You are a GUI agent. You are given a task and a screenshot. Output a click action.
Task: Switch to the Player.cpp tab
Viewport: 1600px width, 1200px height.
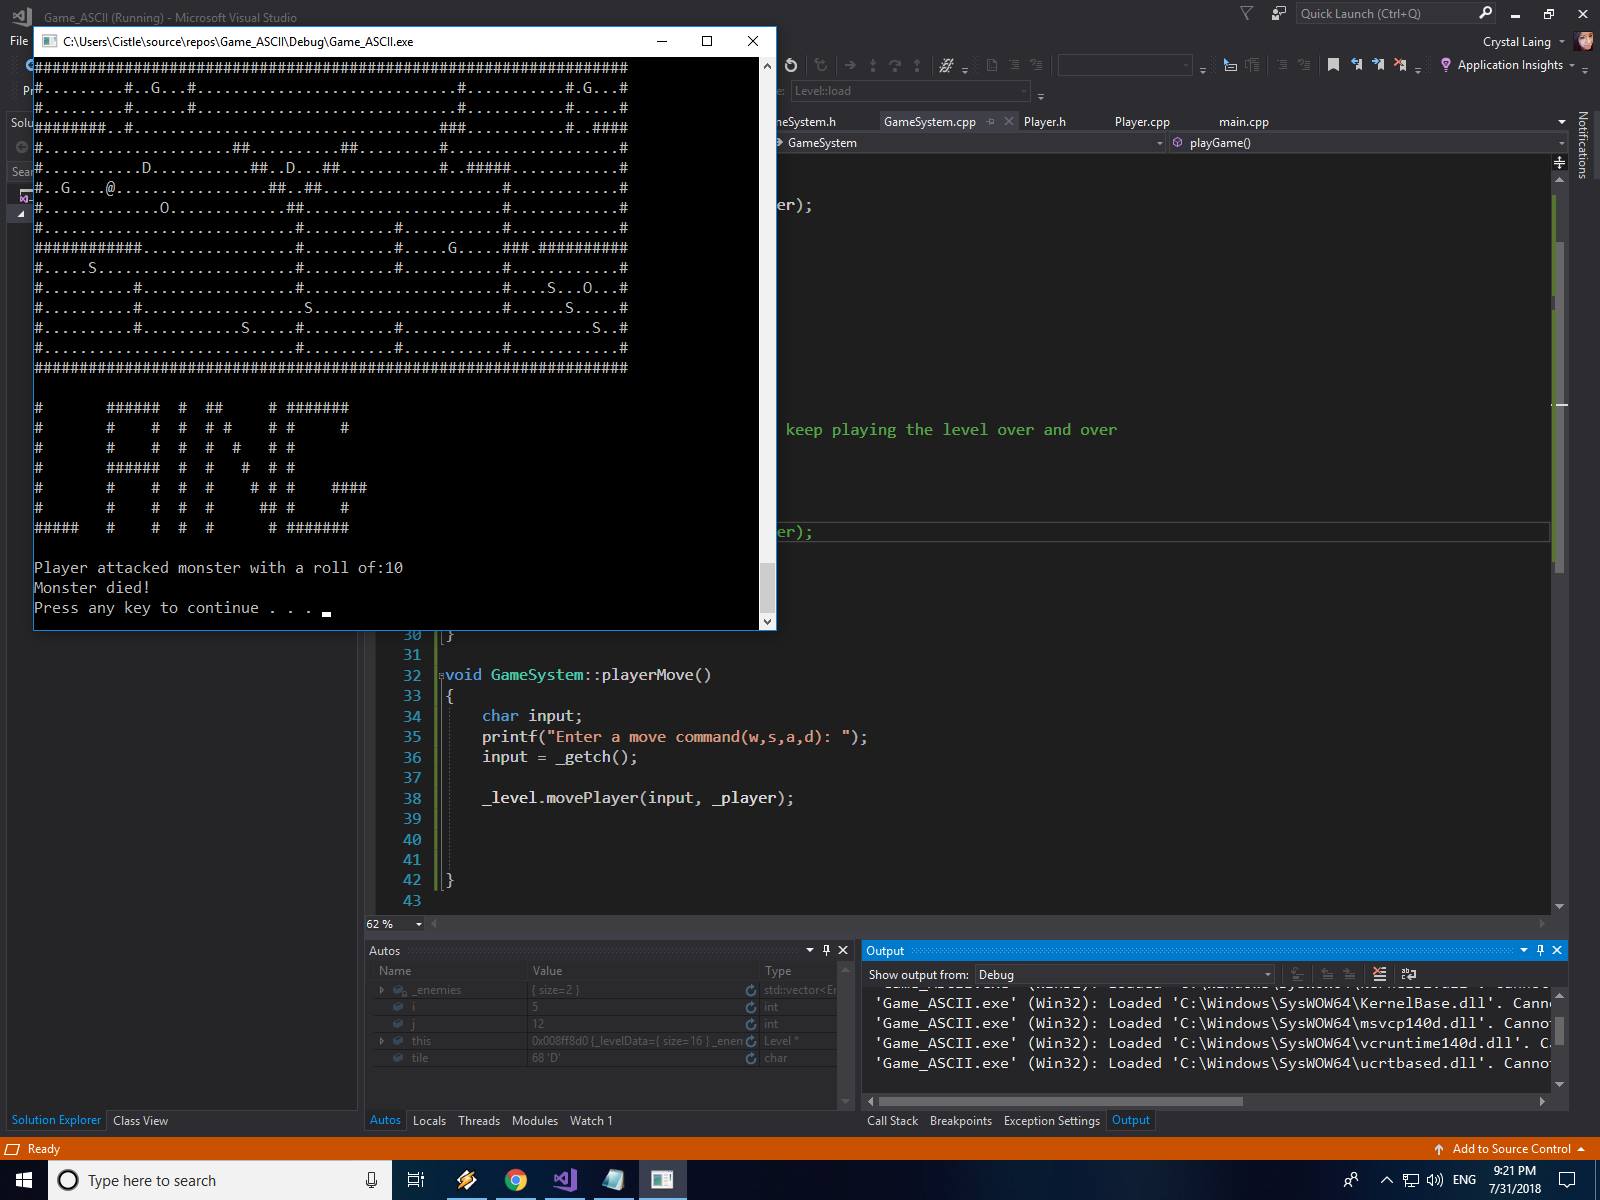[x=1142, y=121]
